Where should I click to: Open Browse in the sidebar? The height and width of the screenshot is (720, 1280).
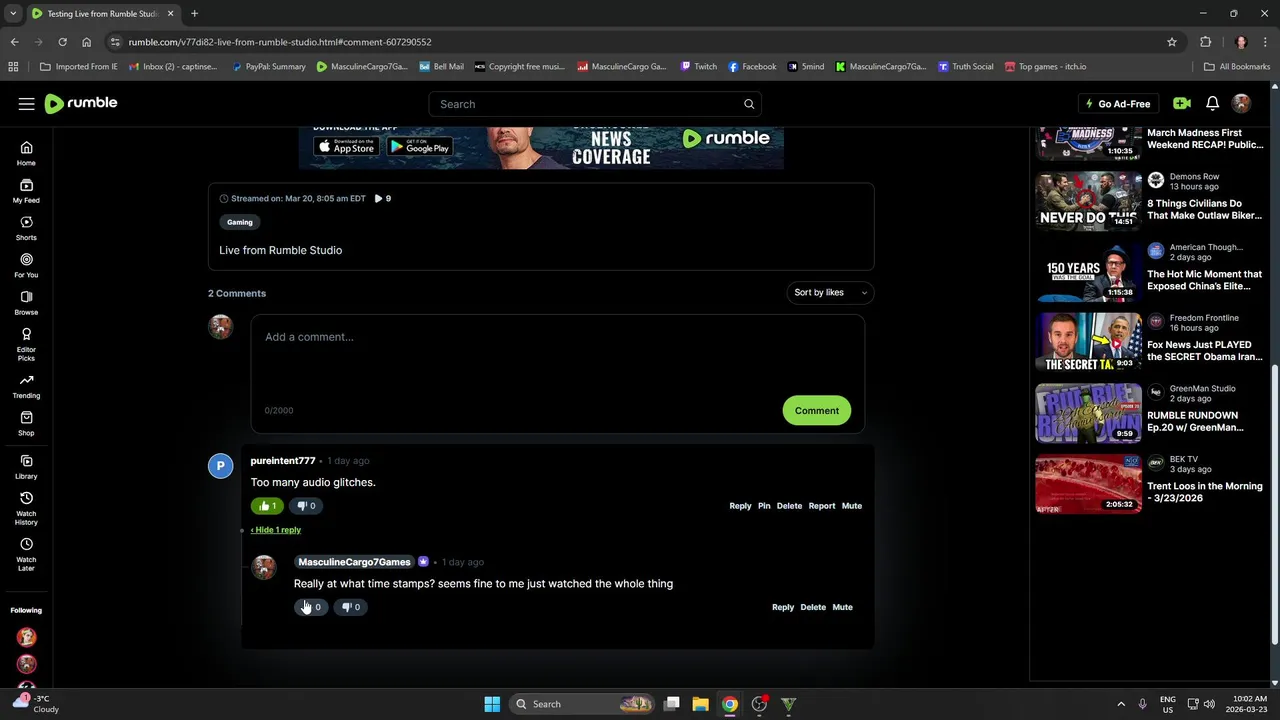pyautogui.click(x=26, y=303)
